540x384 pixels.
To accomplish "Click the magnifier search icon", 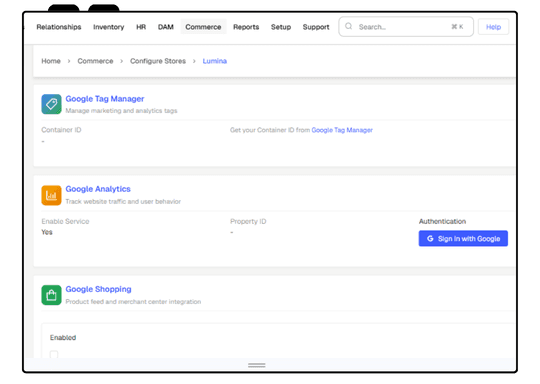I will [349, 26].
